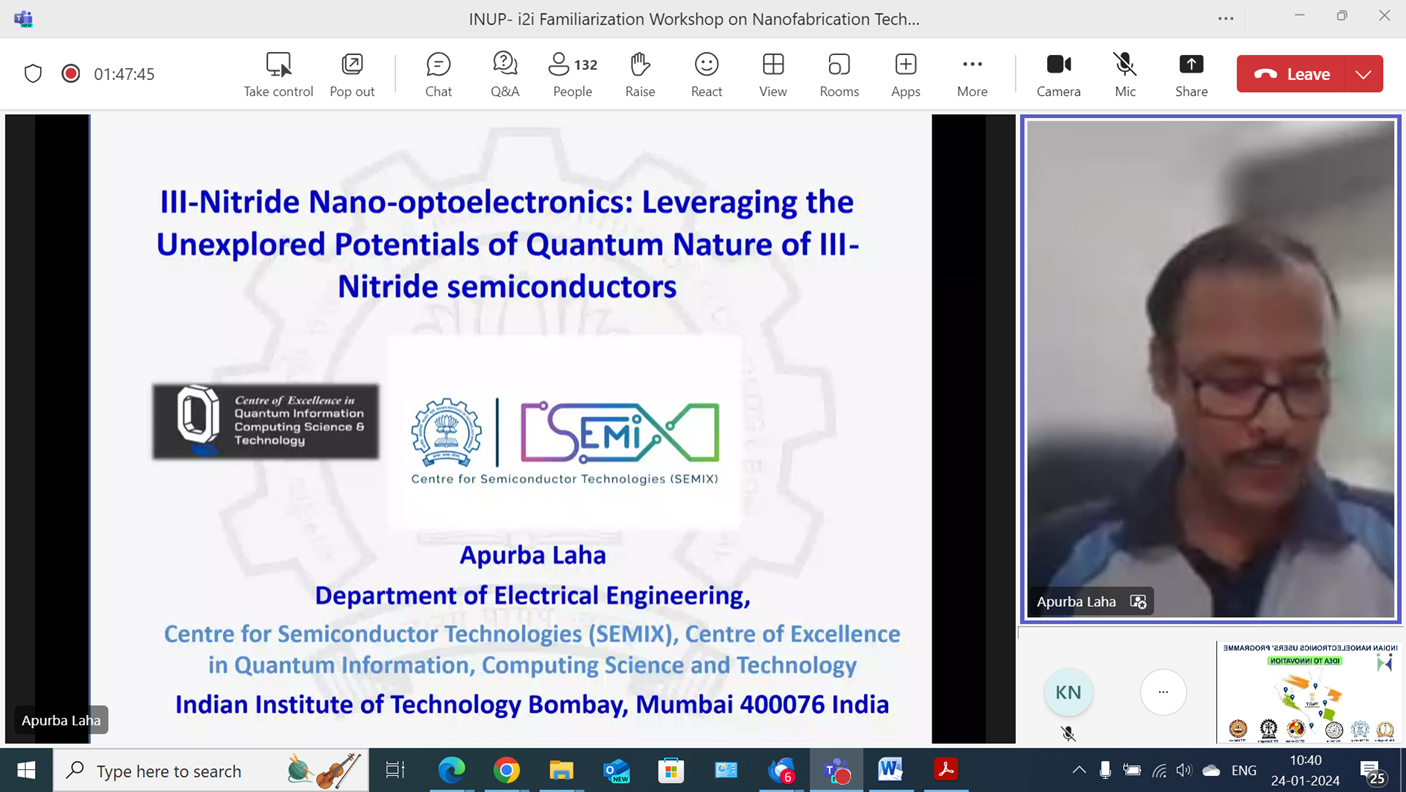The image size is (1406, 792).
Task: Unmute the Mic
Action: coord(1125,75)
